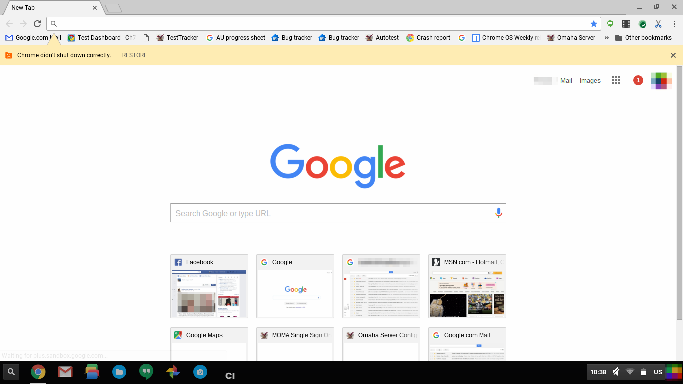Viewport: 683px width, 384px height.
Task: Click the Restore button in infobar
Action: click(x=134, y=55)
